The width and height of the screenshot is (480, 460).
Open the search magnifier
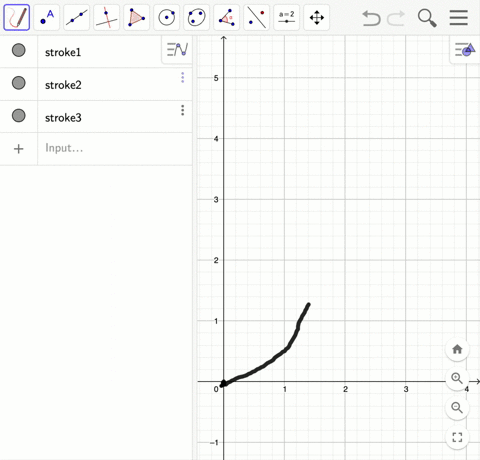(427, 18)
